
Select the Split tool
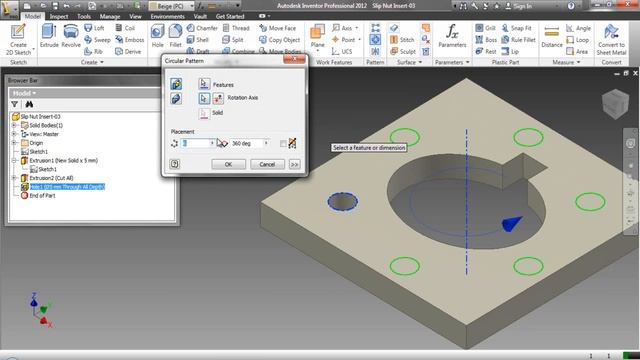click(x=233, y=40)
